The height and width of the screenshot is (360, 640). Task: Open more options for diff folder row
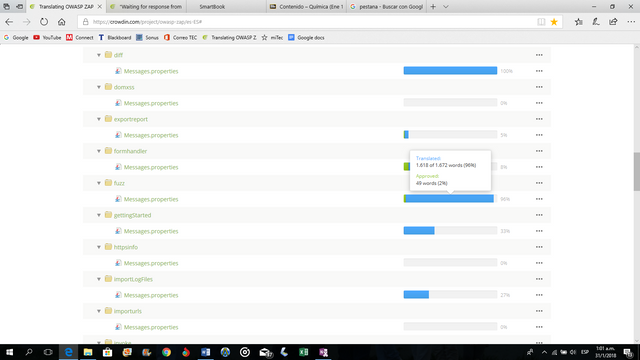pyautogui.click(x=539, y=55)
